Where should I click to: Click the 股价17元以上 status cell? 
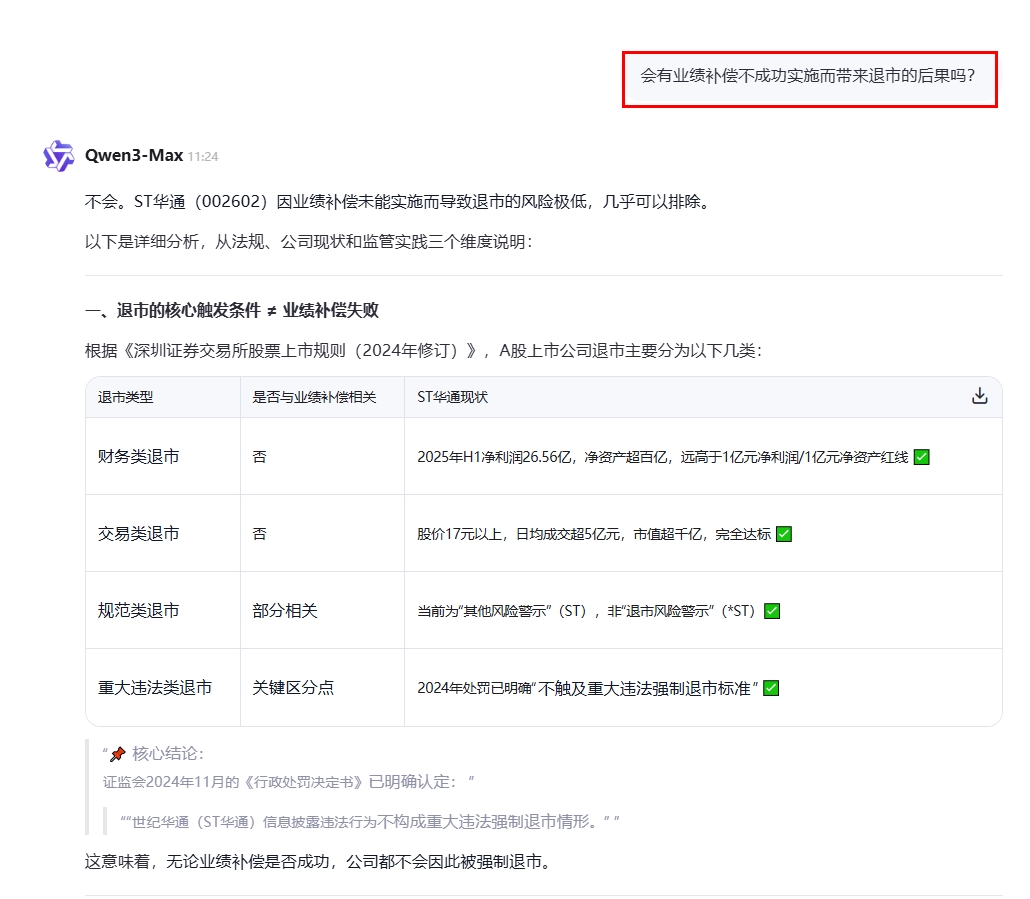(x=704, y=533)
